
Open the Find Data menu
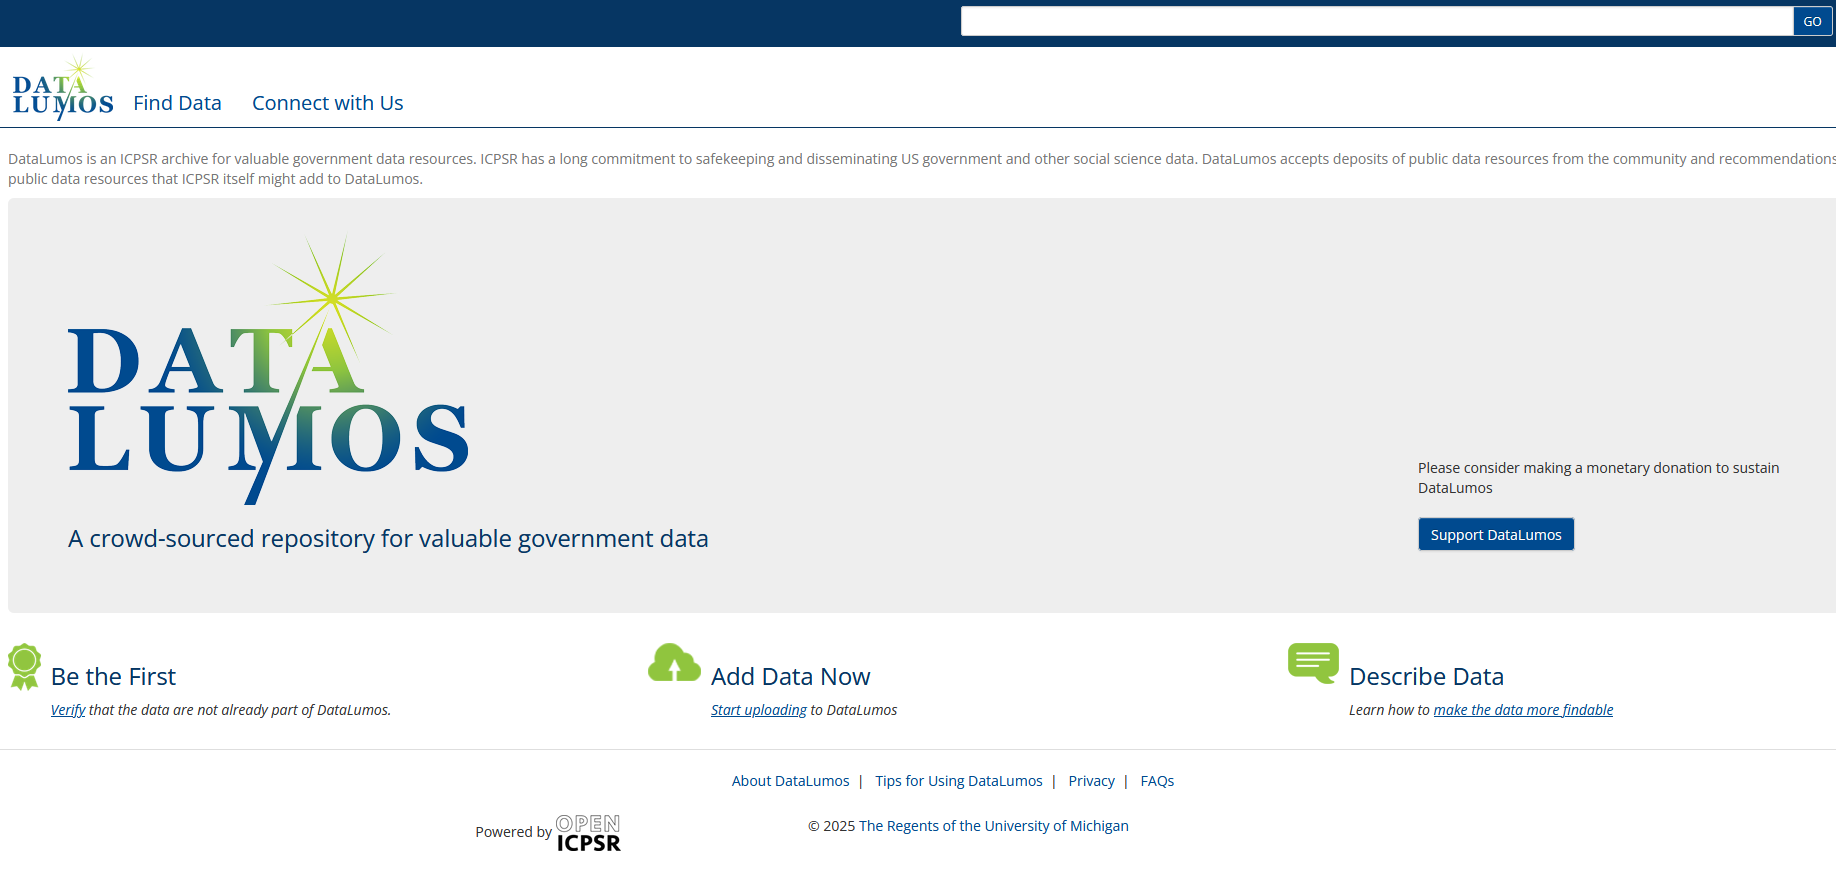pyautogui.click(x=177, y=103)
